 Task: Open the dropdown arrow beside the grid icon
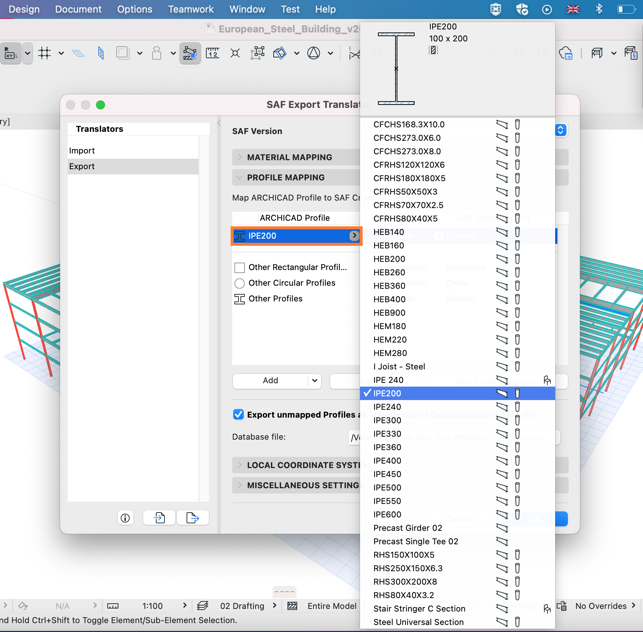click(x=61, y=53)
